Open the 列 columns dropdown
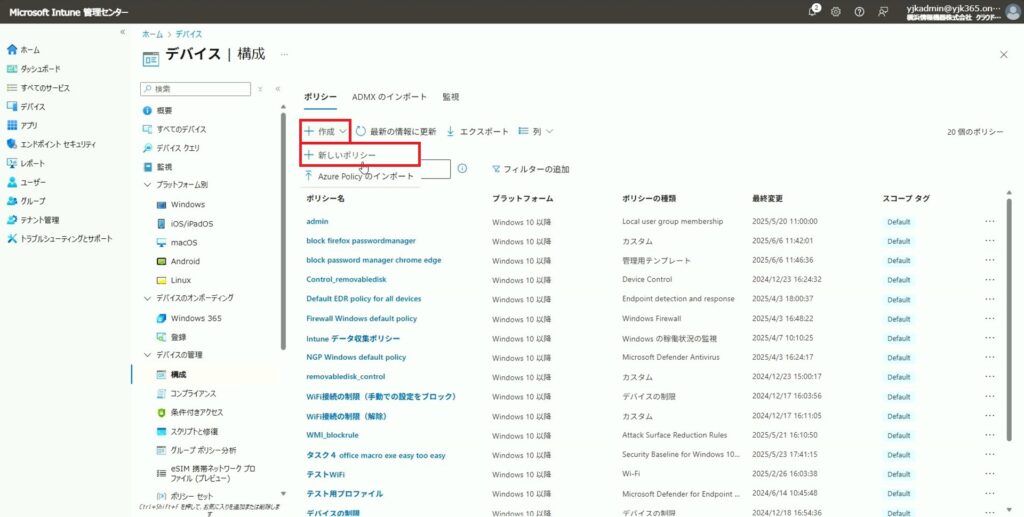 (536, 131)
